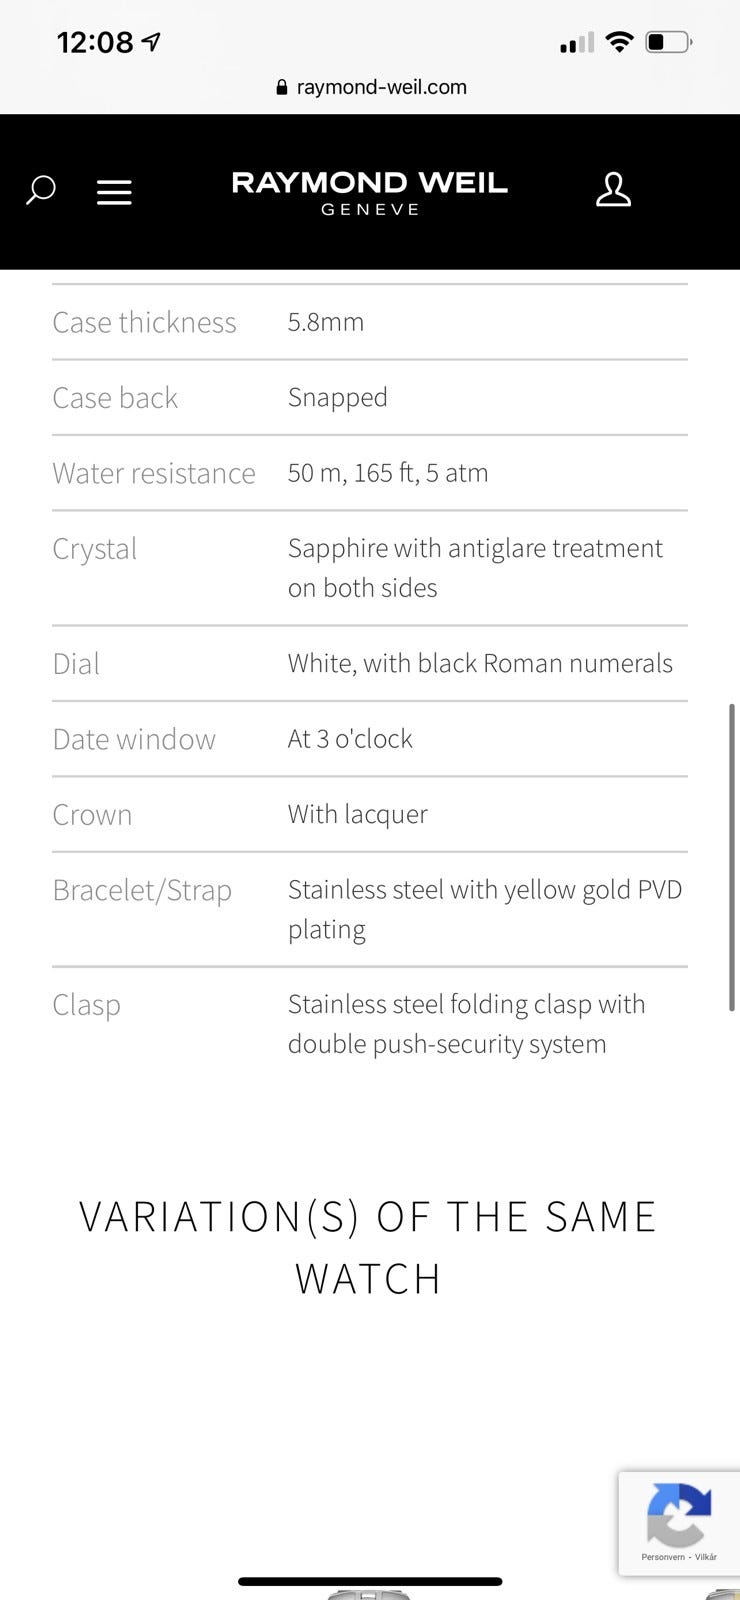Open the Personvern privacy link
Viewport: 740px width, 1600px height.
pyautogui.click(x=662, y=1557)
